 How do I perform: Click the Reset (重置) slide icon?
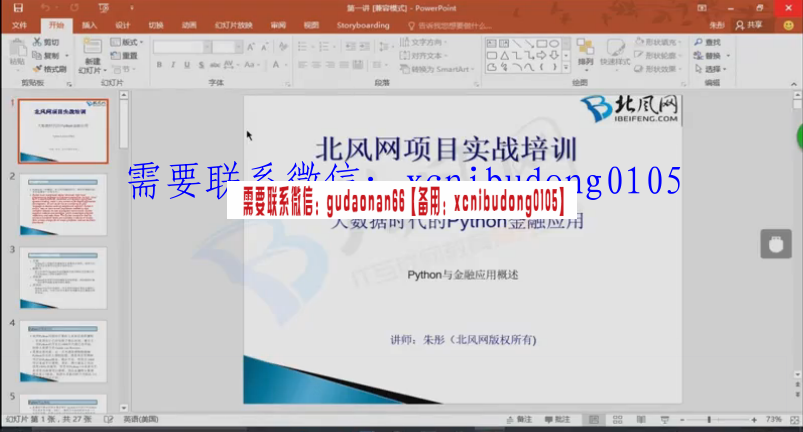[116, 55]
